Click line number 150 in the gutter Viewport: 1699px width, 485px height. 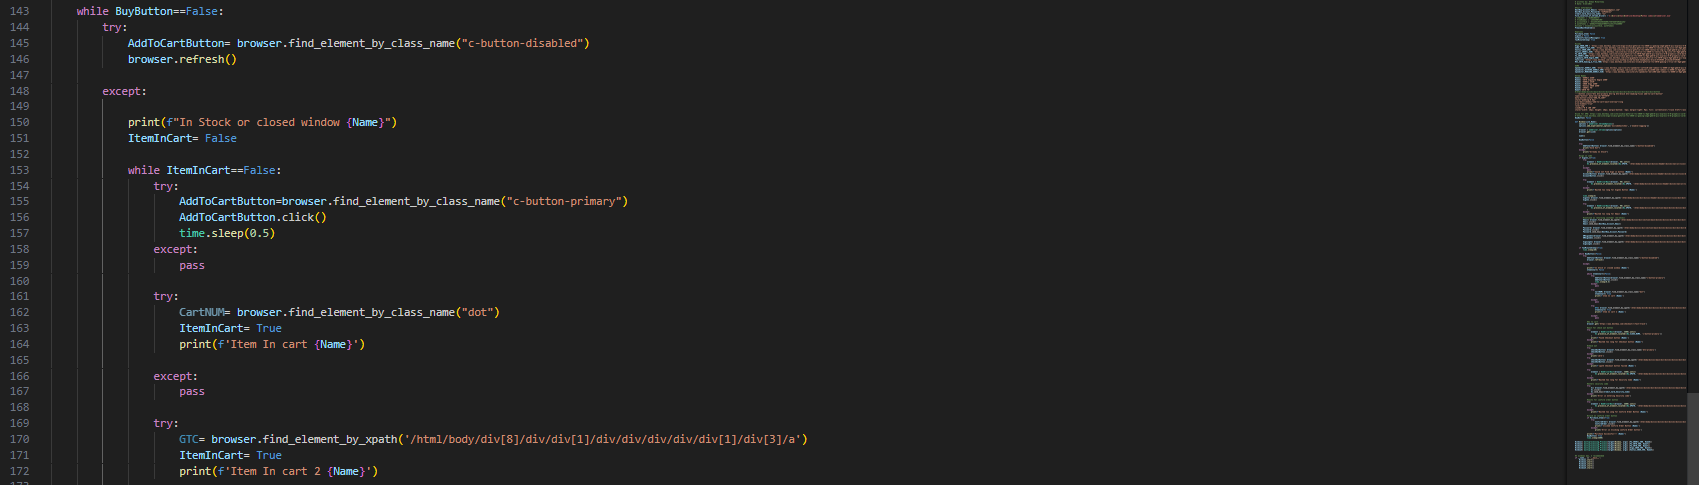click(19, 122)
